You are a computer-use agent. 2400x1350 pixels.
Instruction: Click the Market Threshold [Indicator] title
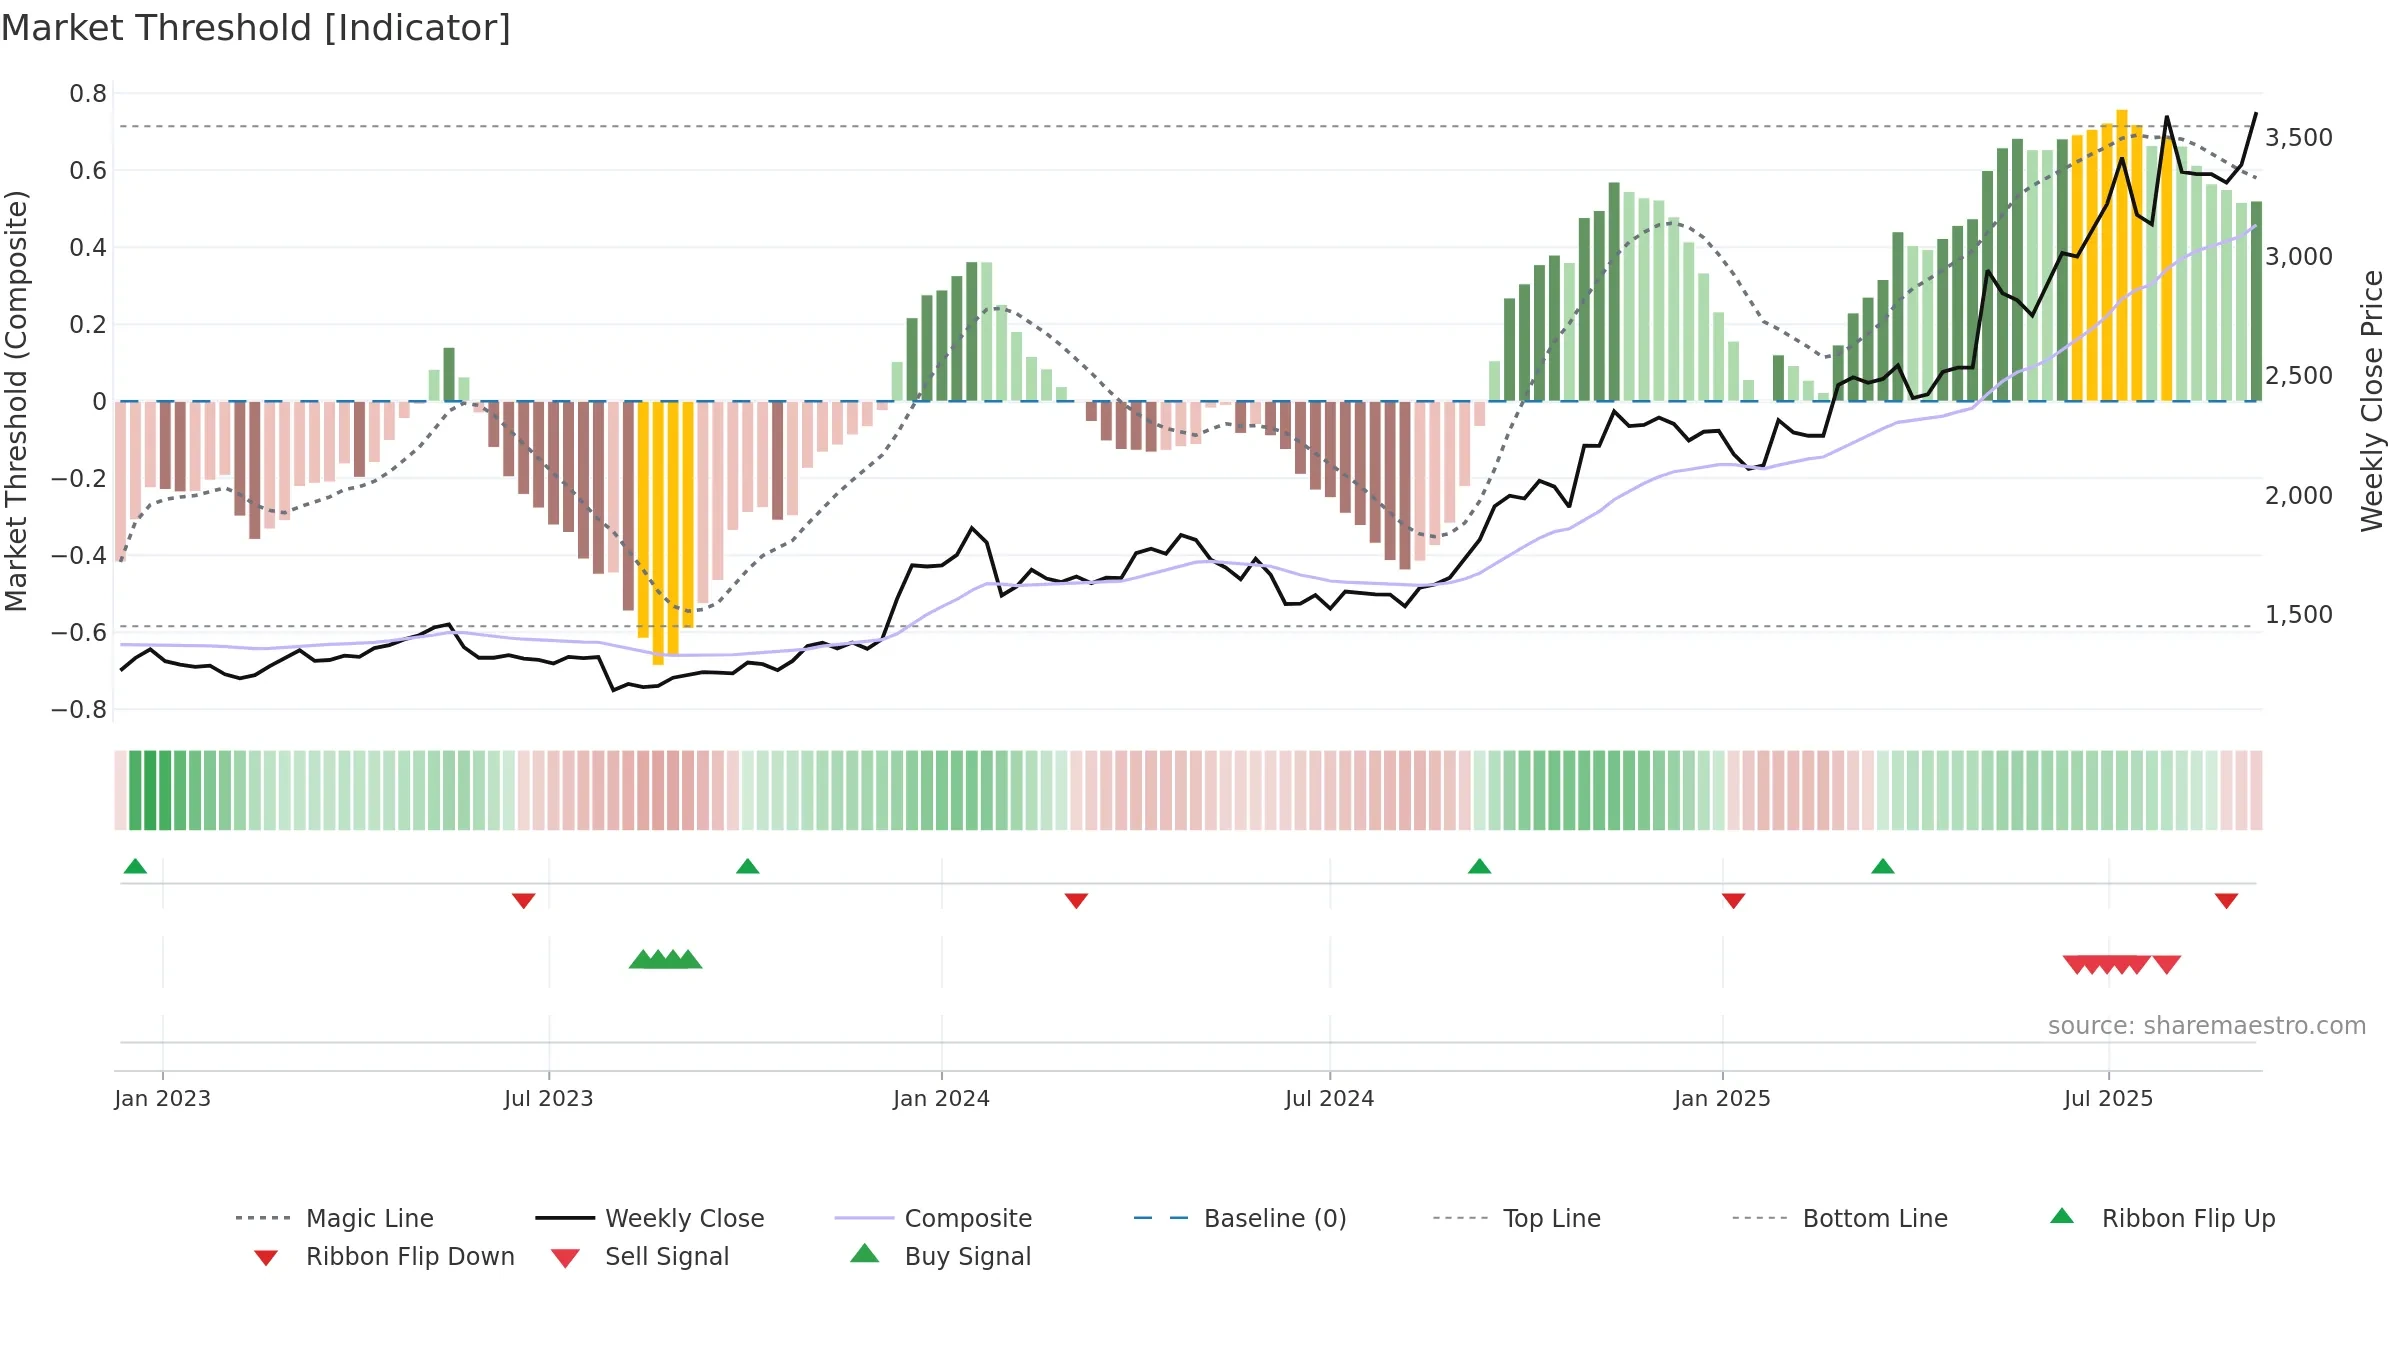tap(256, 28)
